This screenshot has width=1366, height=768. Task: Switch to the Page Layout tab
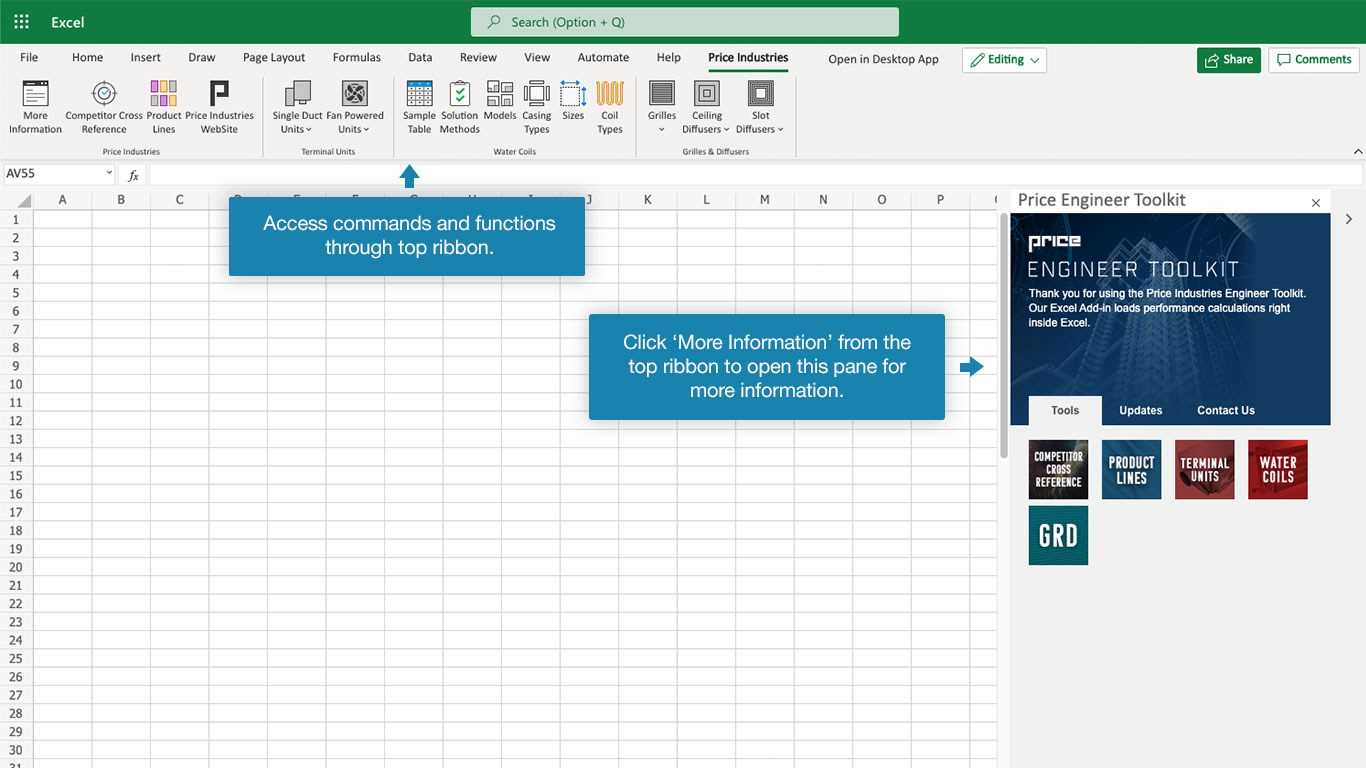[274, 58]
